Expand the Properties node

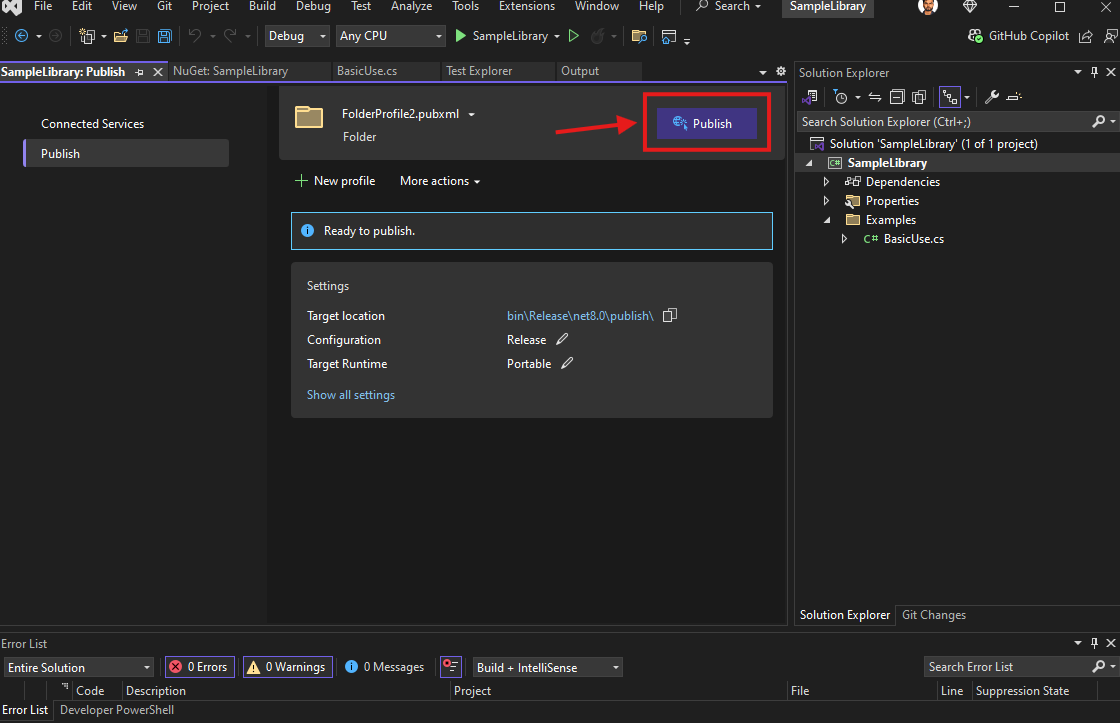click(x=826, y=201)
